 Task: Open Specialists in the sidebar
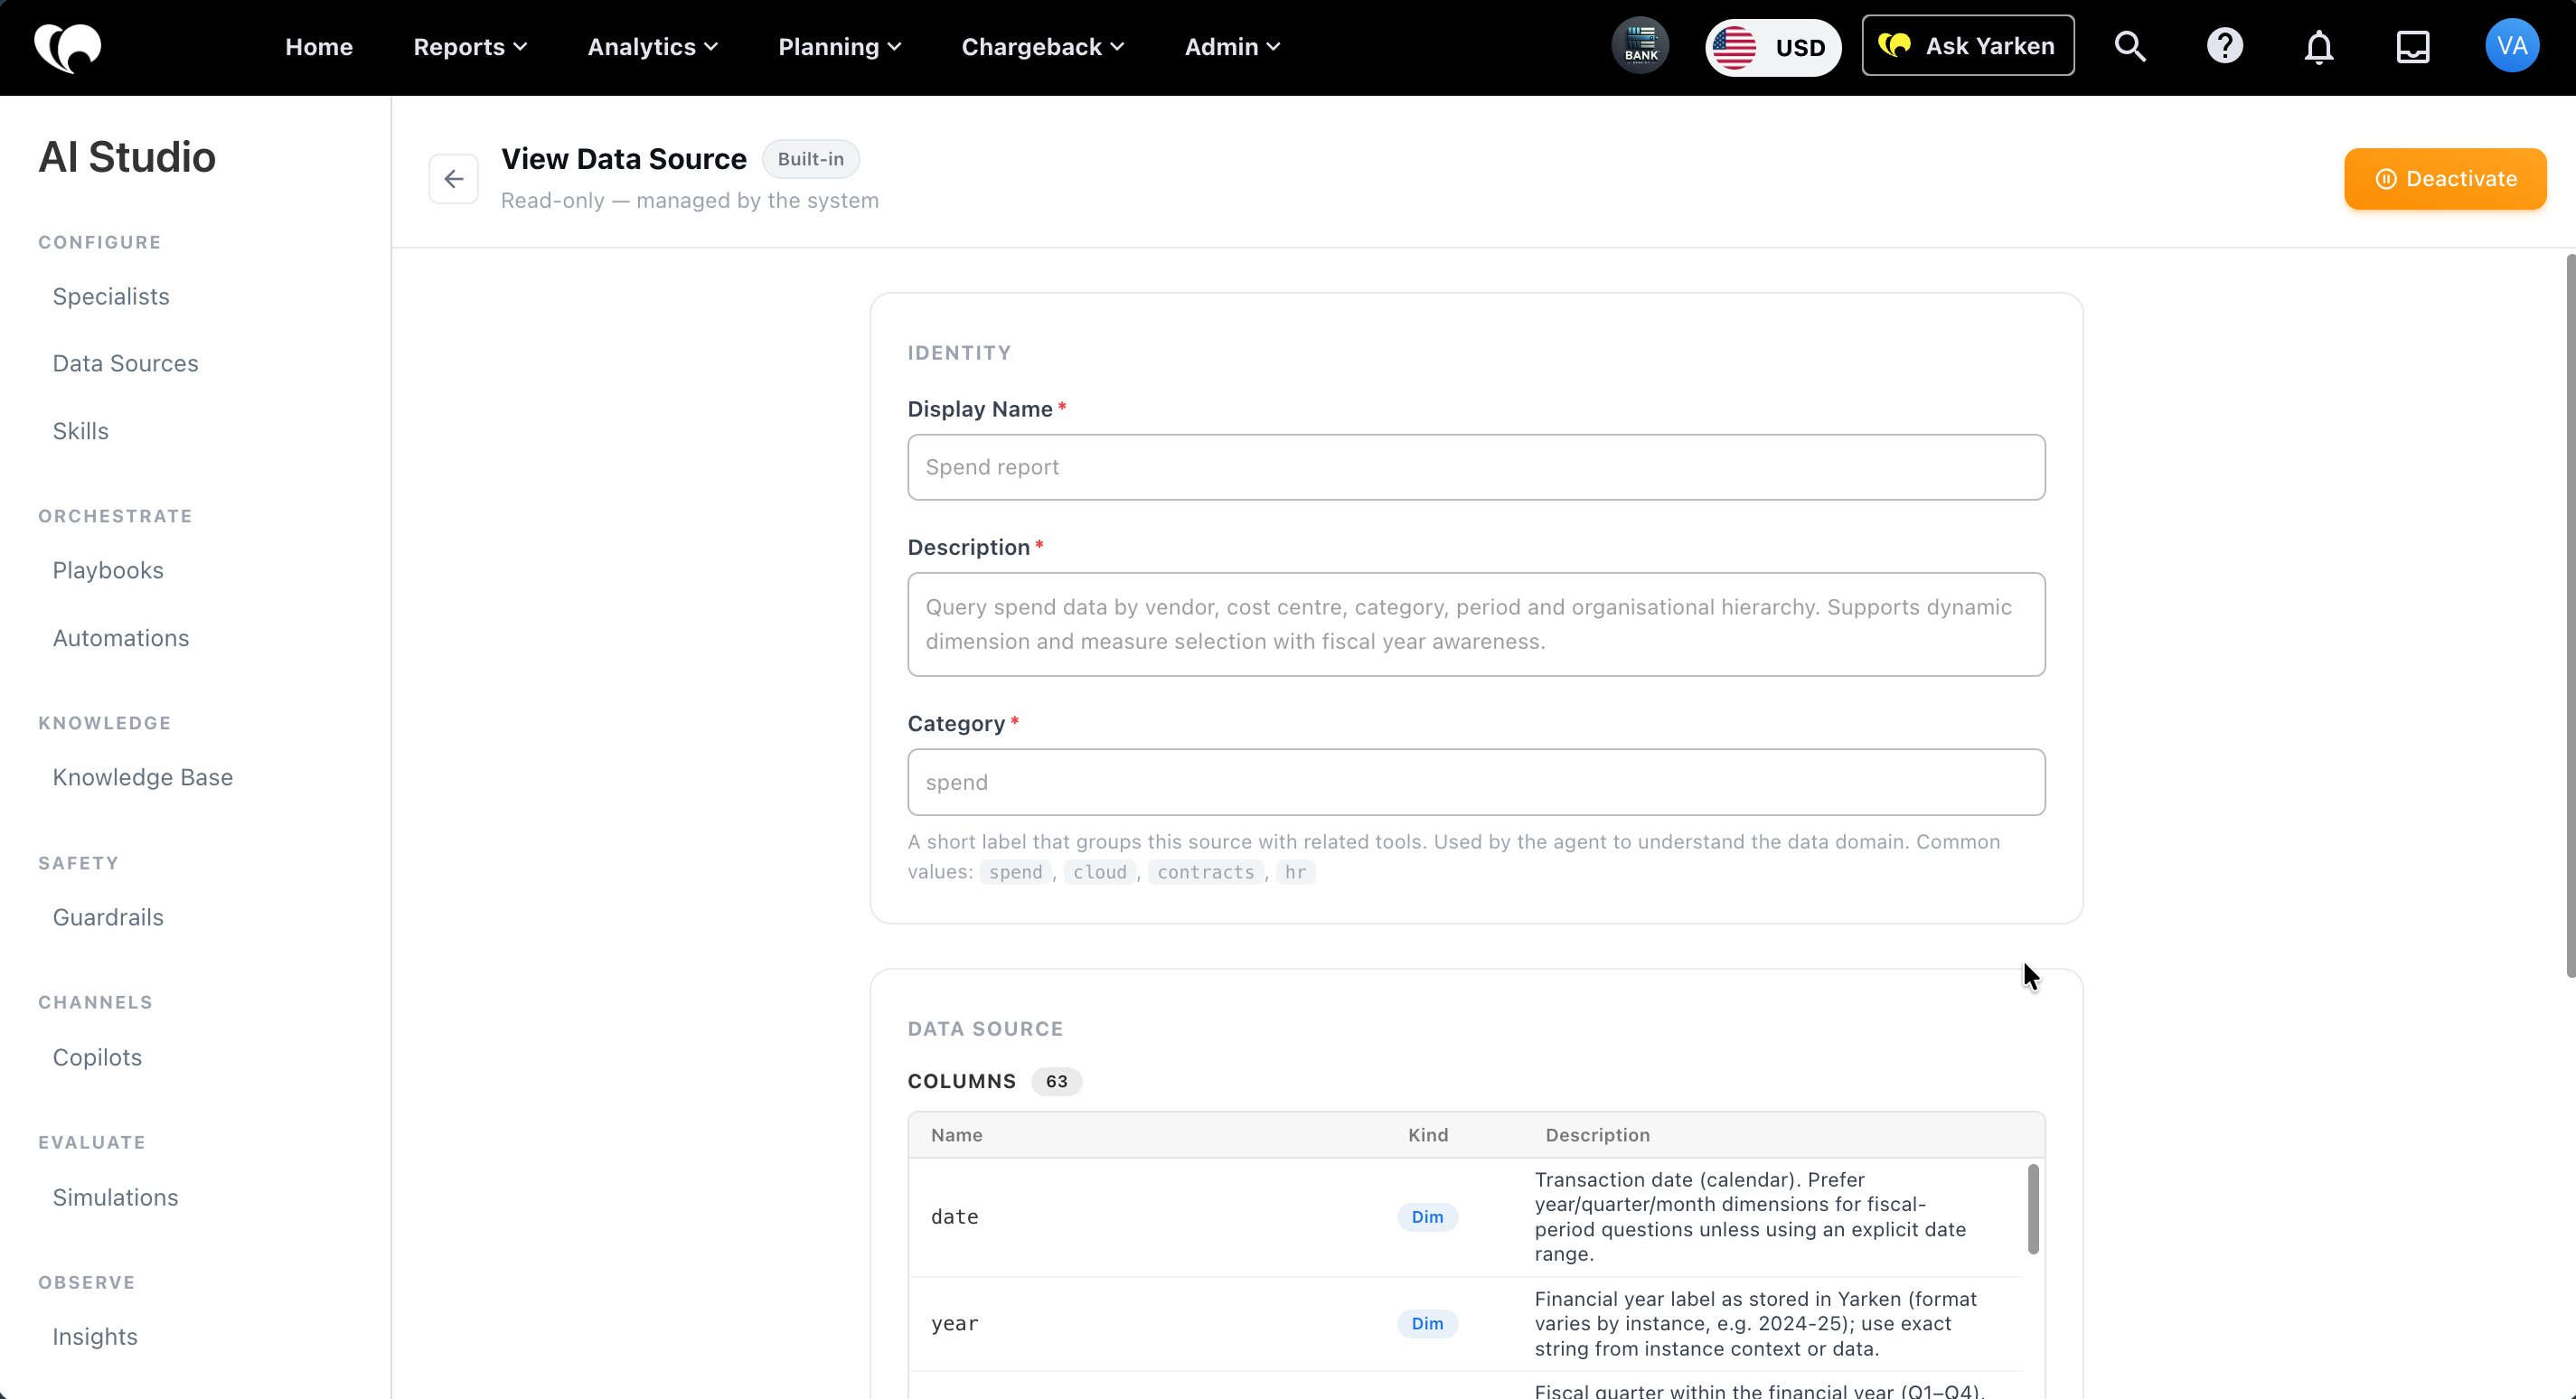(111, 297)
